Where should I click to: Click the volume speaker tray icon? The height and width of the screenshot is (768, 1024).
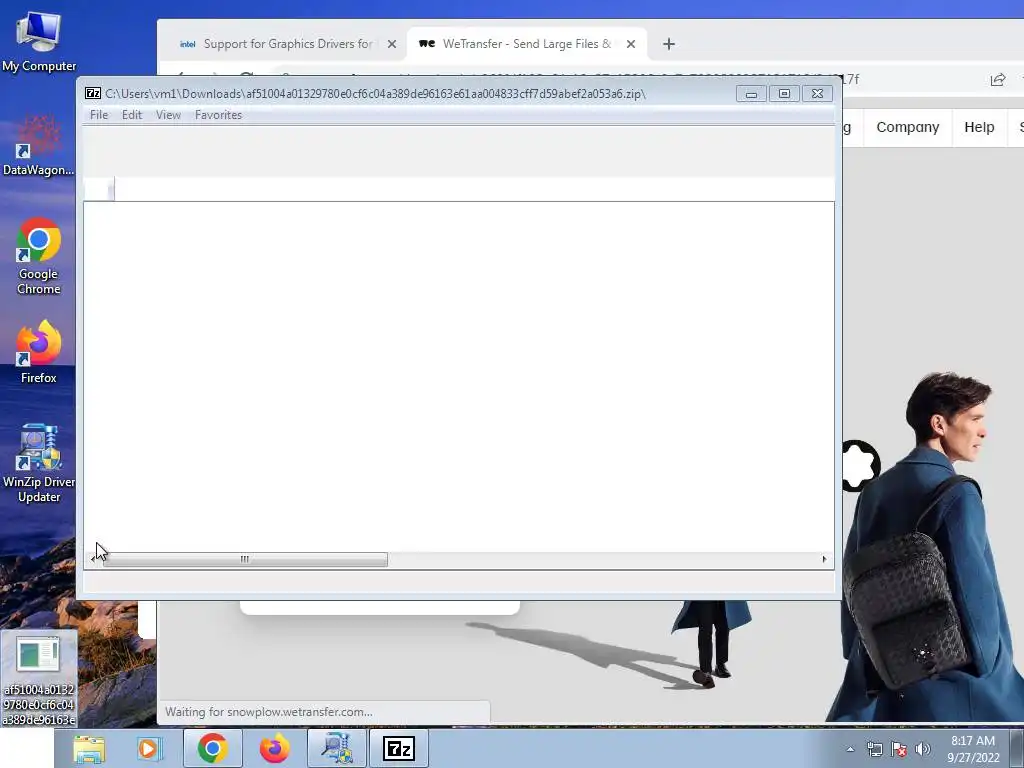click(x=923, y=749)
